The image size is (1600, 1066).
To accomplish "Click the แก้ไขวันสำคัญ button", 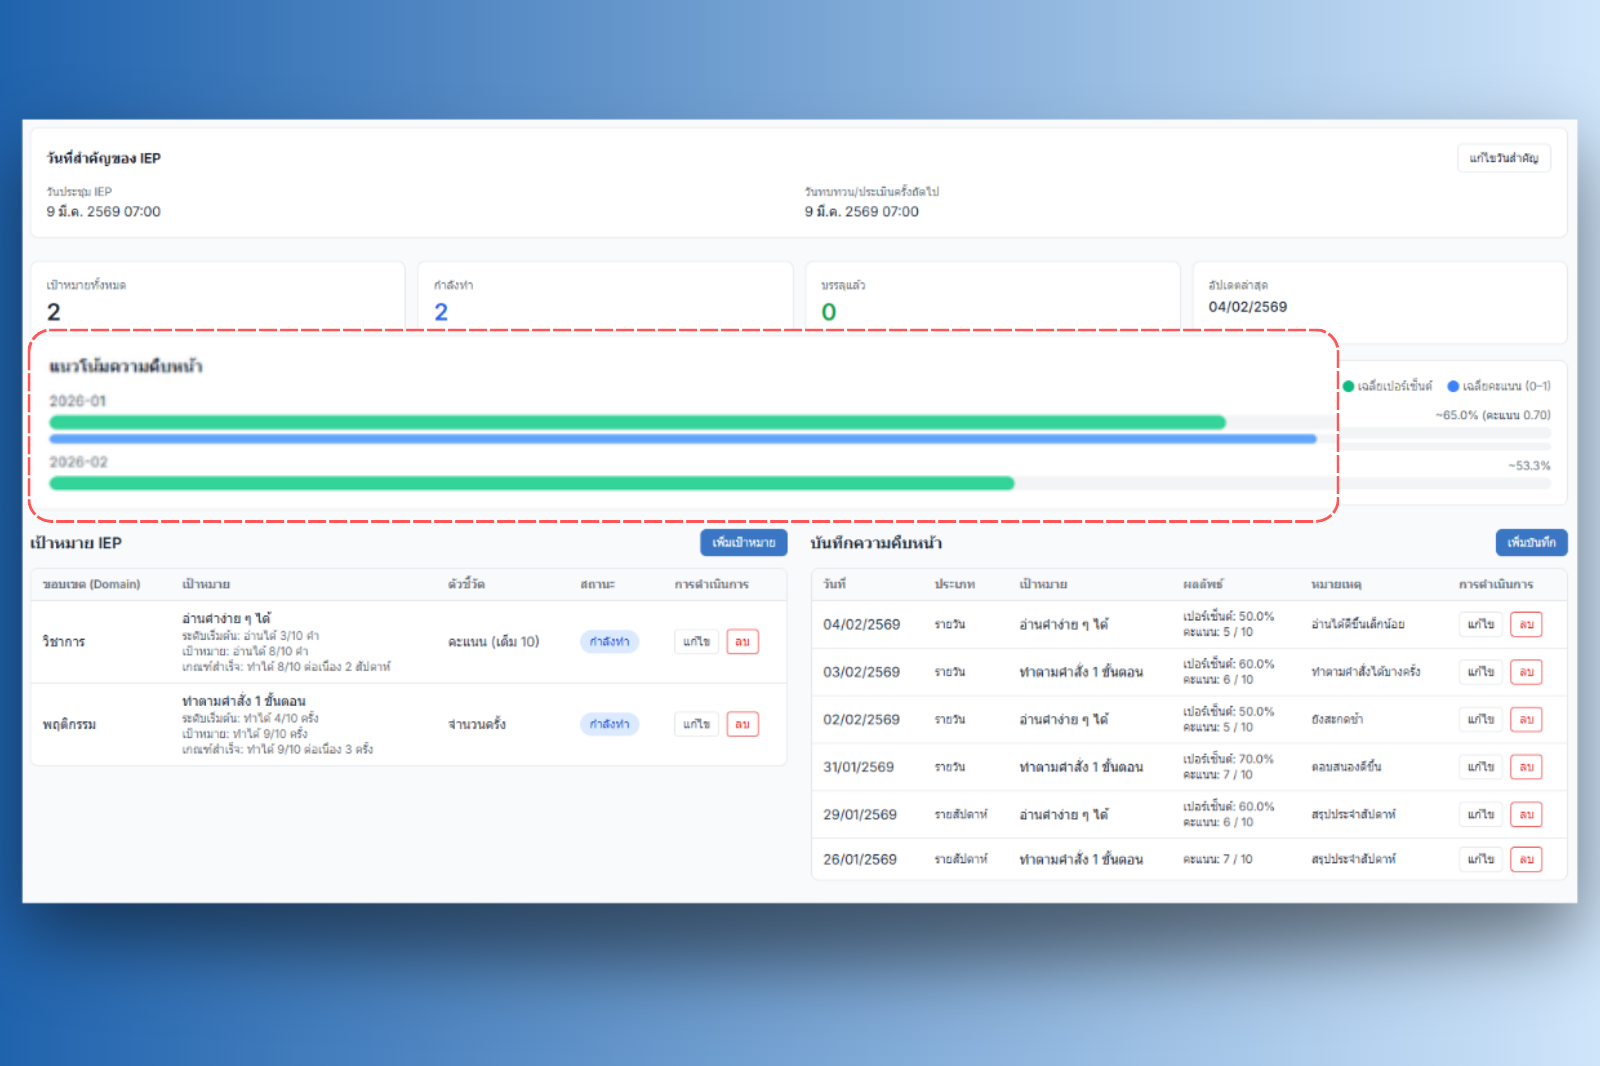I will point(1503,158).
